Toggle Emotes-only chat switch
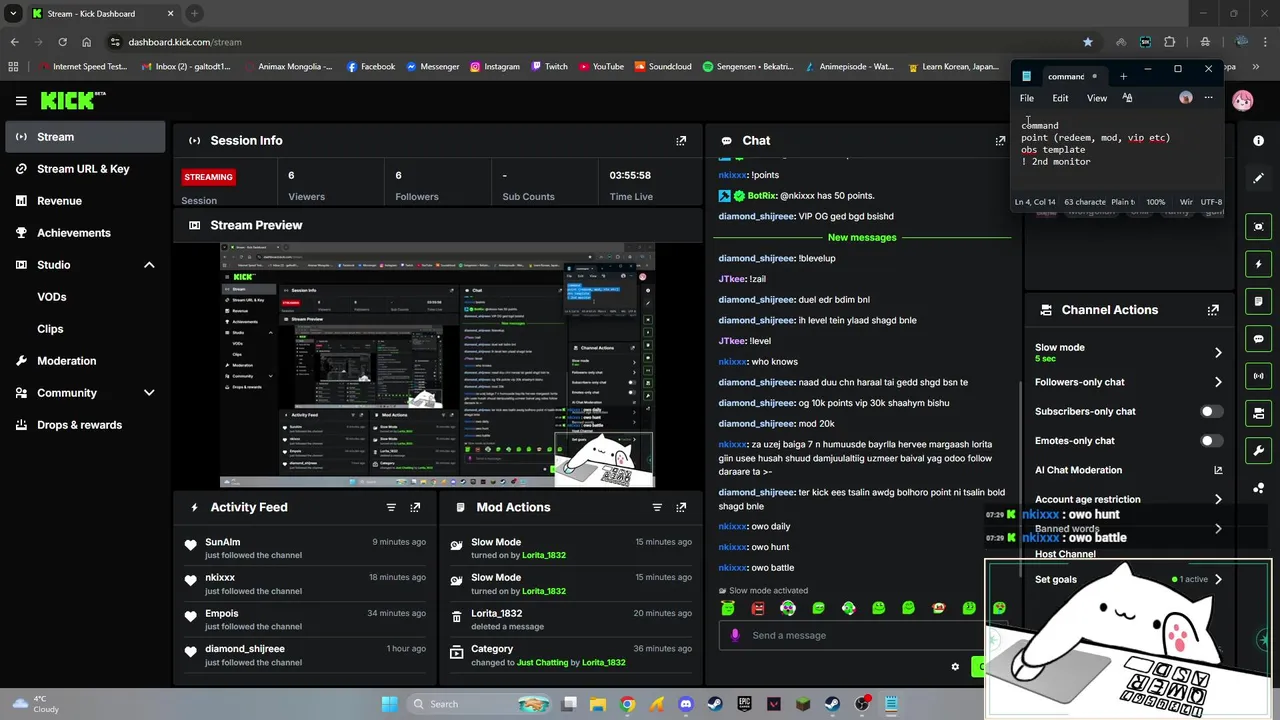The image size is (1280, 720). click(x=1211, y=441)
